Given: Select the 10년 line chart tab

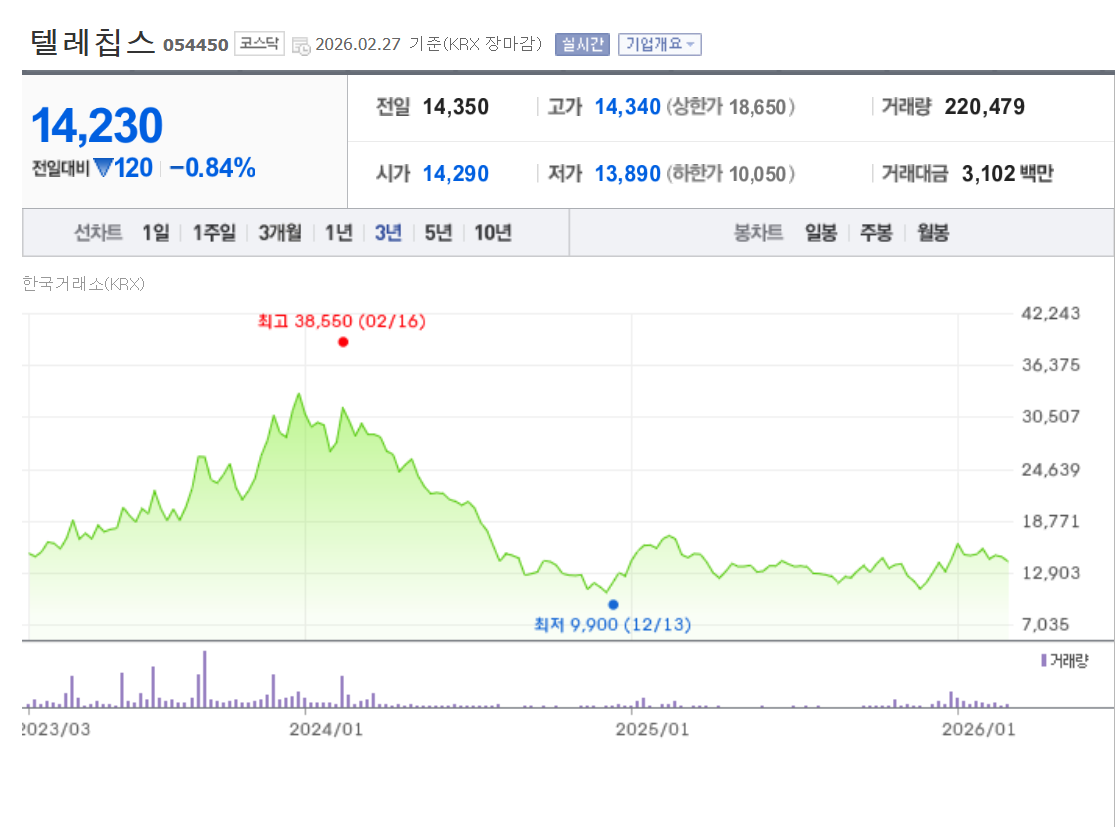Looking at the screenshot, I should point(493,233).
